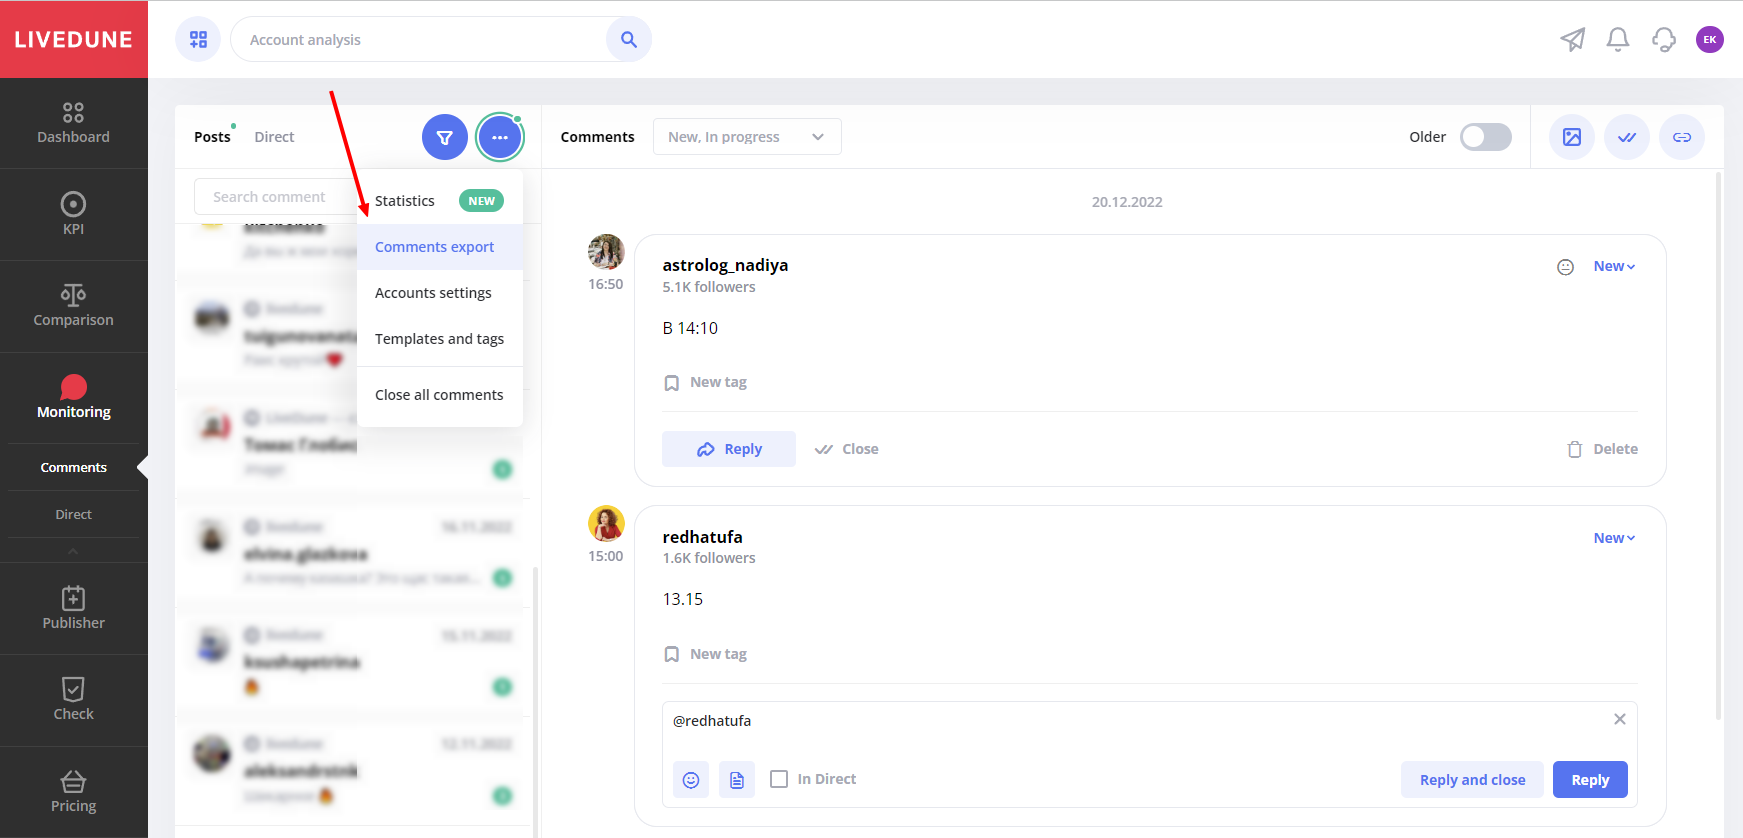Viewport: 1743px width, 838px height.
Task: Click the link chain icon button
Action: (1682, 137)
